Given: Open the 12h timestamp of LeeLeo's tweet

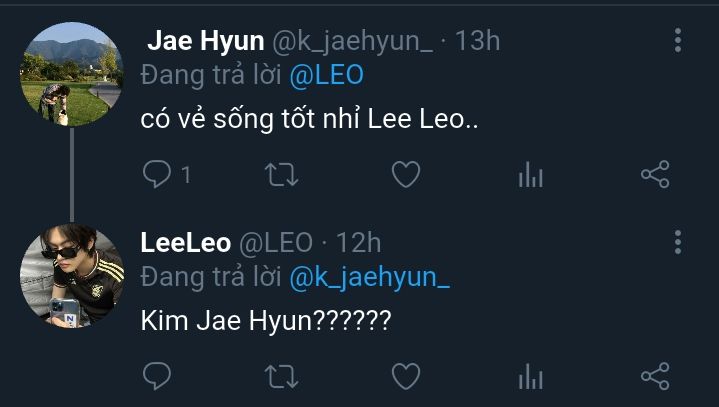Looking at the screenshot, I should tap(358, 242).
